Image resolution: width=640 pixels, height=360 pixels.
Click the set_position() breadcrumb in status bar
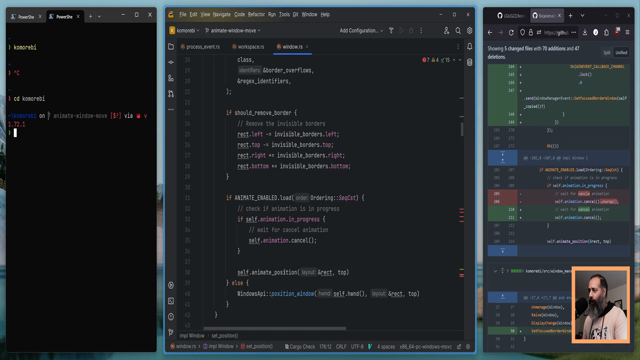257,347
